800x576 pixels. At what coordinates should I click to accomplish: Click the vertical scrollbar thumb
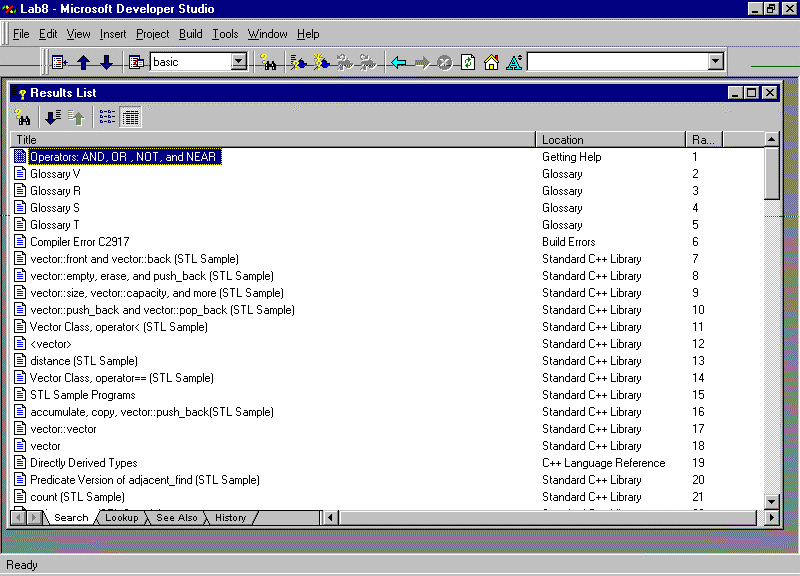(x=771, y=173)
